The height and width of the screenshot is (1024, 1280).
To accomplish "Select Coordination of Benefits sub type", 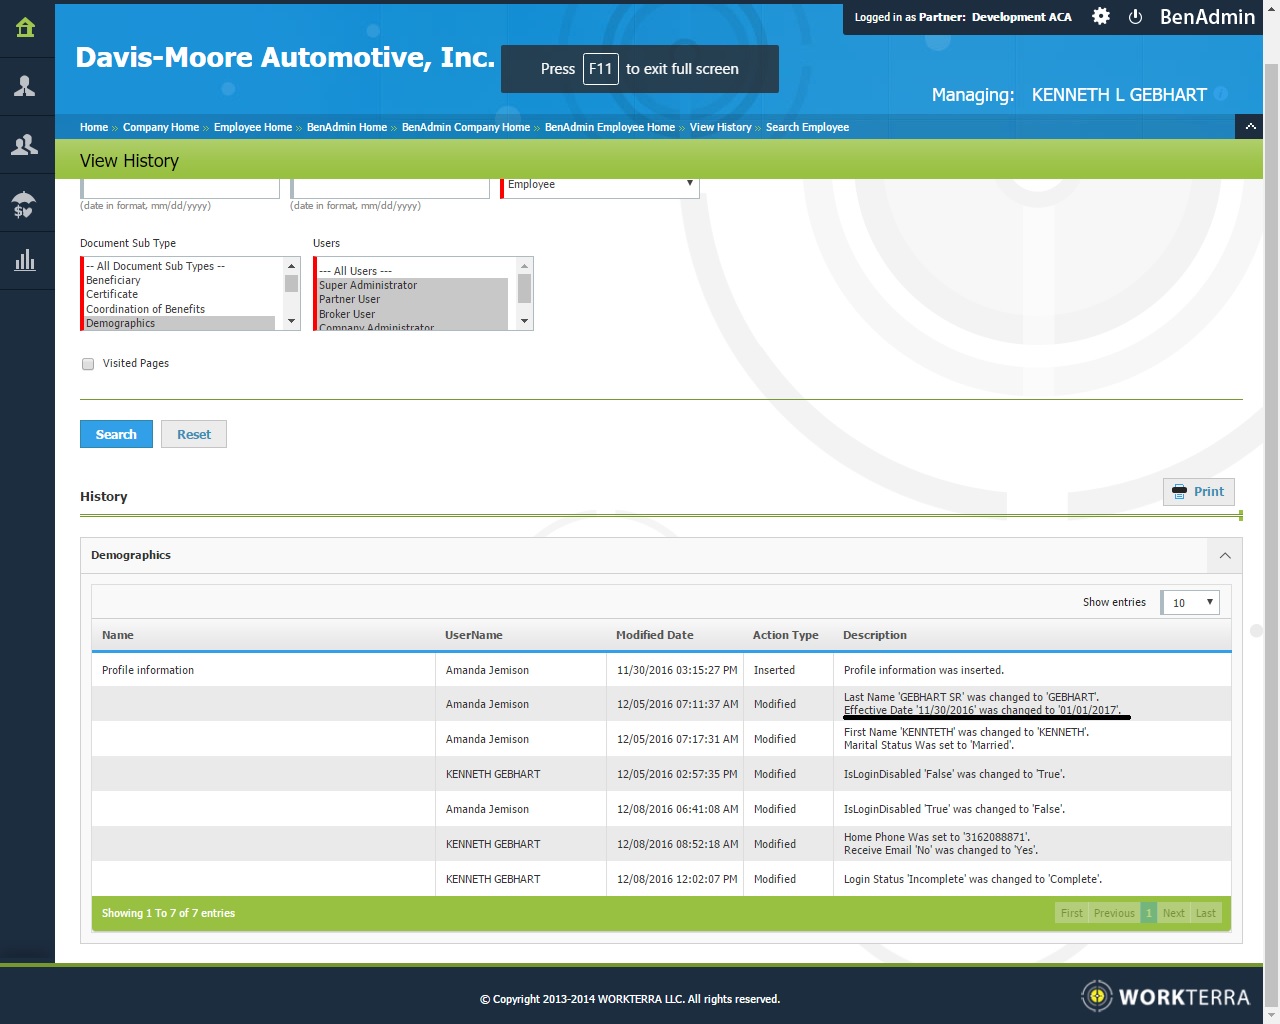I will (x=180, y=309).
